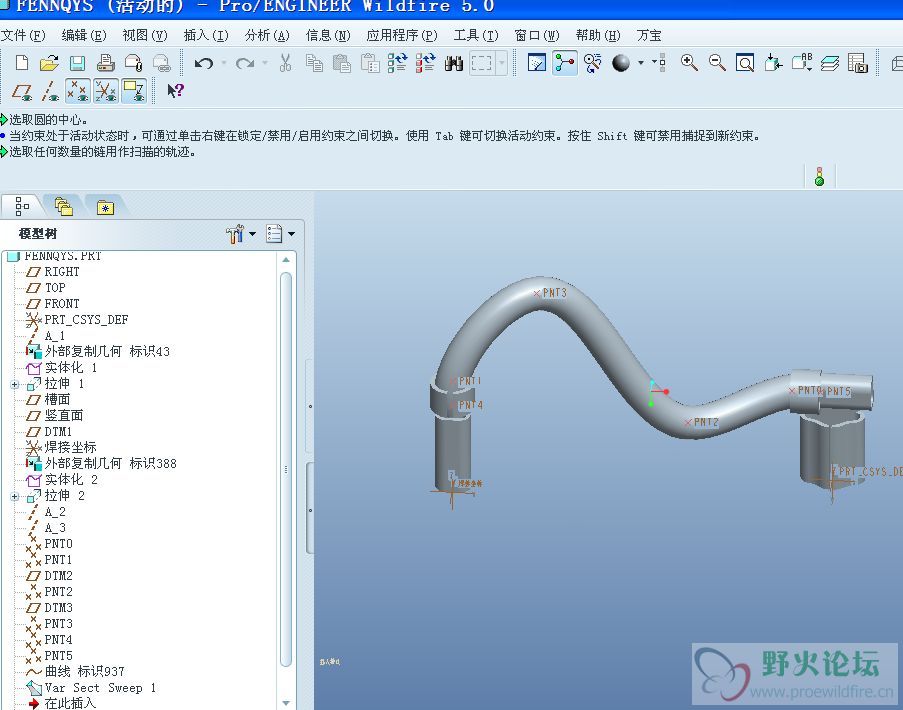The height and width of the screenshot is (710, 903).
Task: Open the saved view list icon
Action: pyautogui.click(x=802, y=62)
